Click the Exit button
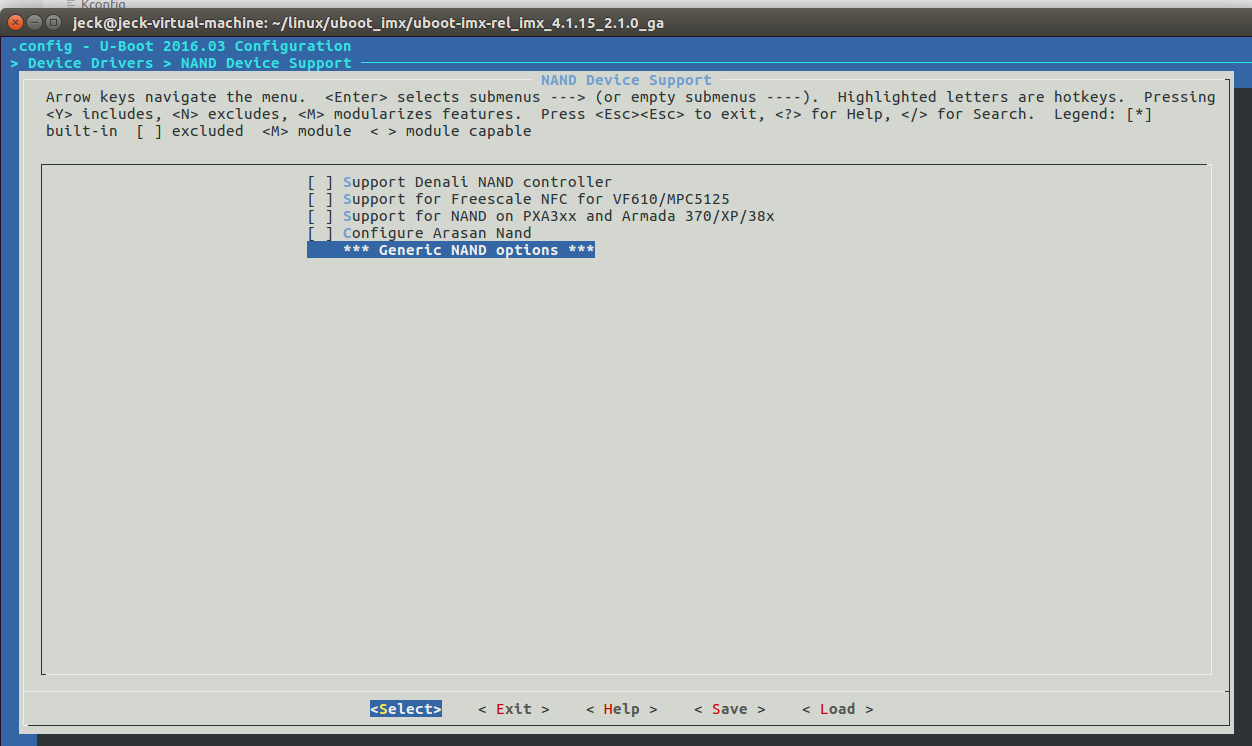Viewport: 1252px width, 746px height. (514, 709)
